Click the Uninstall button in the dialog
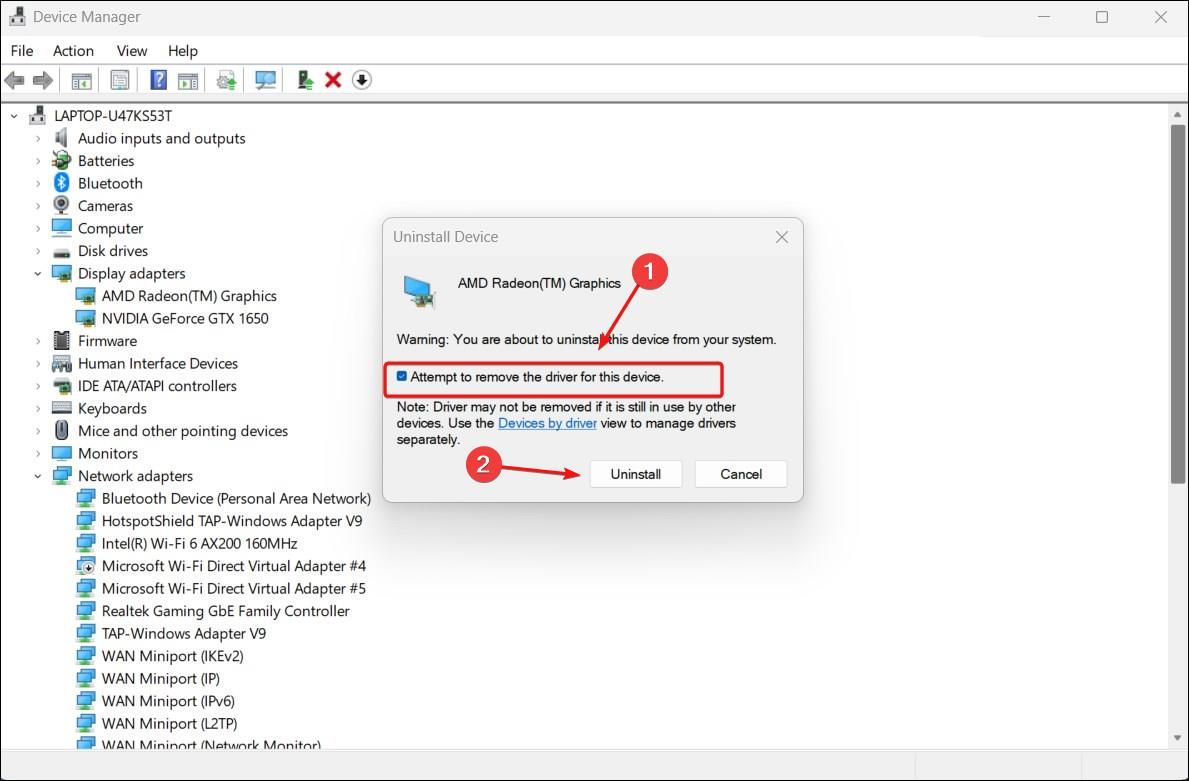Screen dimensions: 1189x781 [x=636, y=473]
